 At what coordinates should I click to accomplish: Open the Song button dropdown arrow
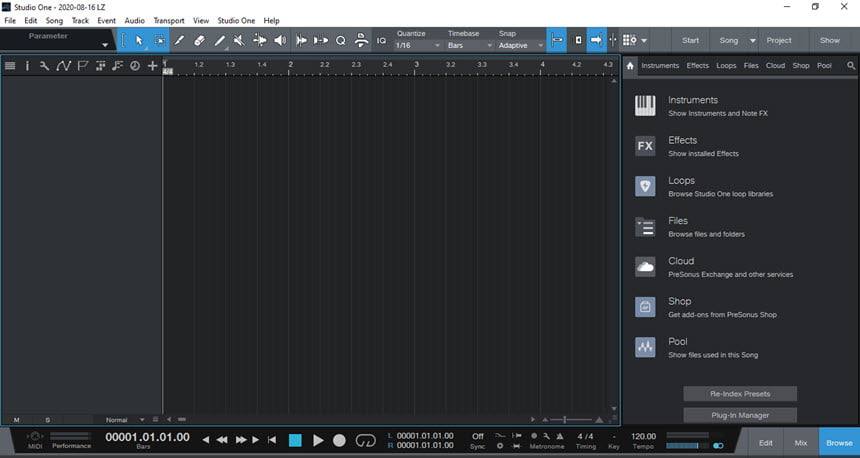[x=752, y=41]
